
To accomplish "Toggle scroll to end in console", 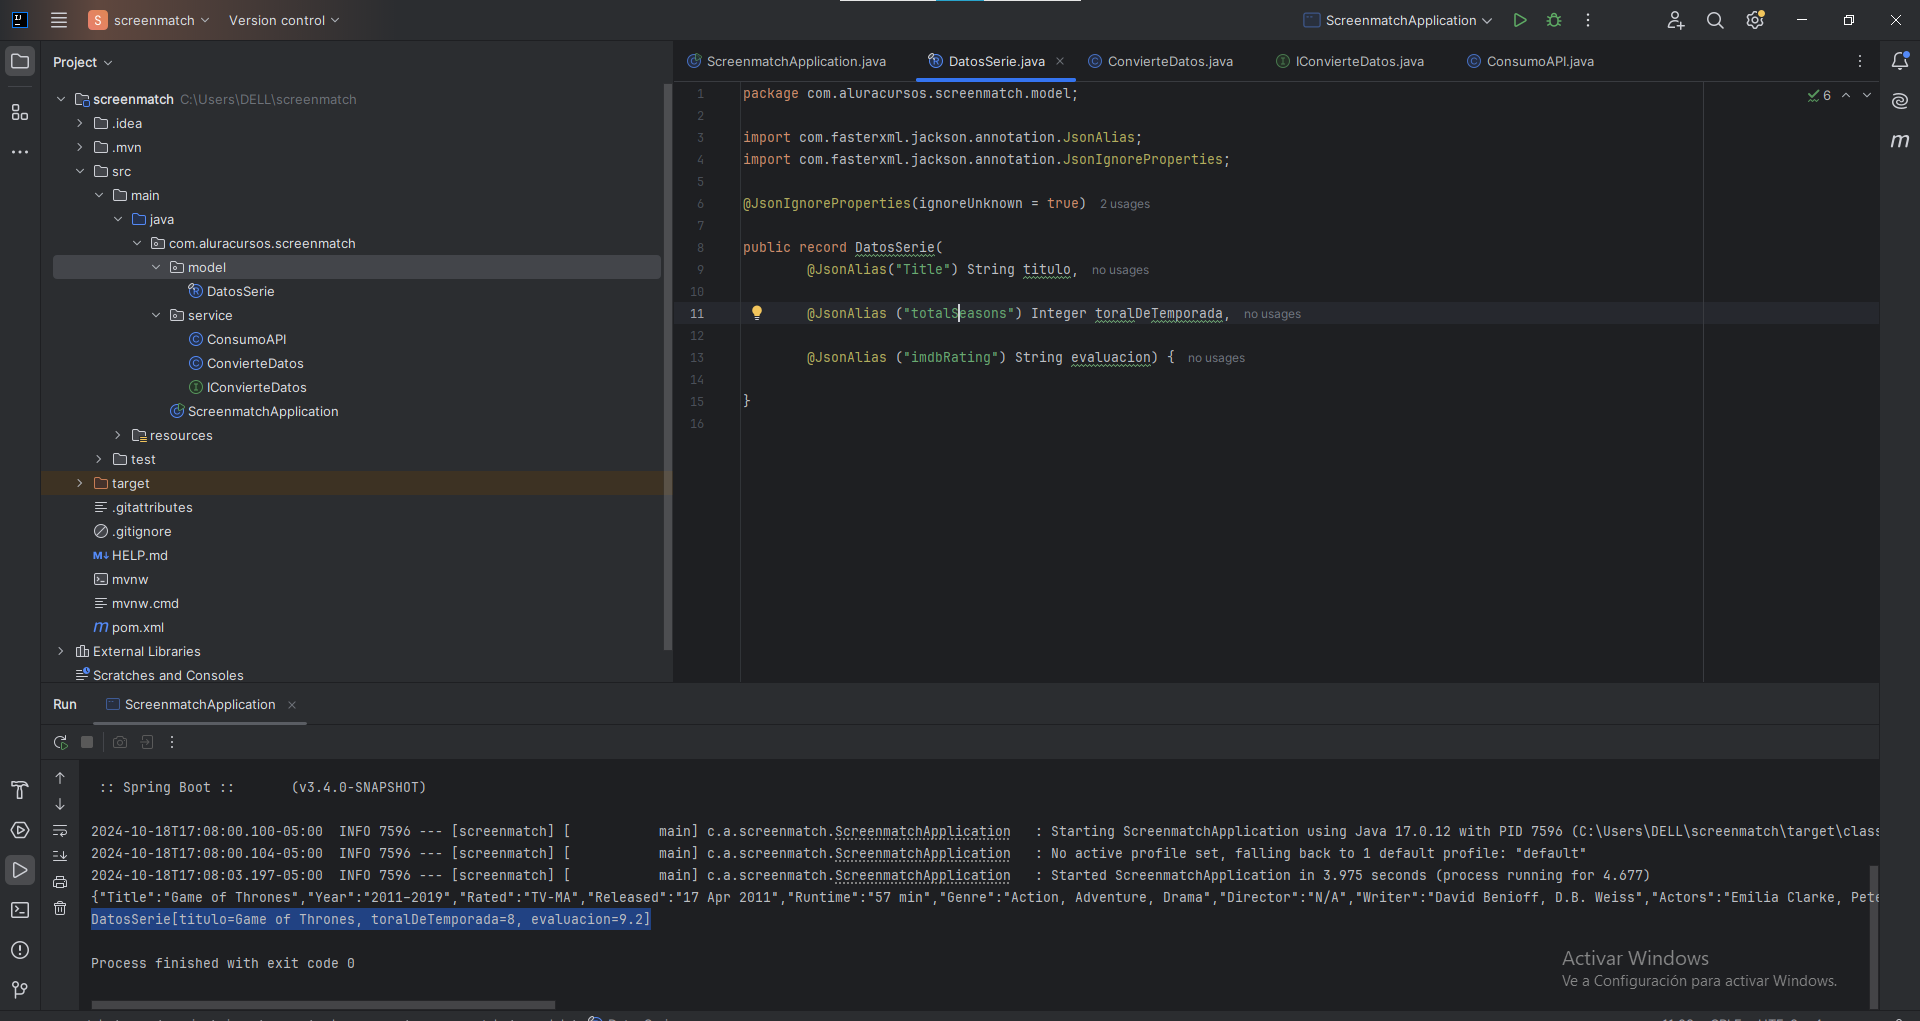I will coord(60,856).
